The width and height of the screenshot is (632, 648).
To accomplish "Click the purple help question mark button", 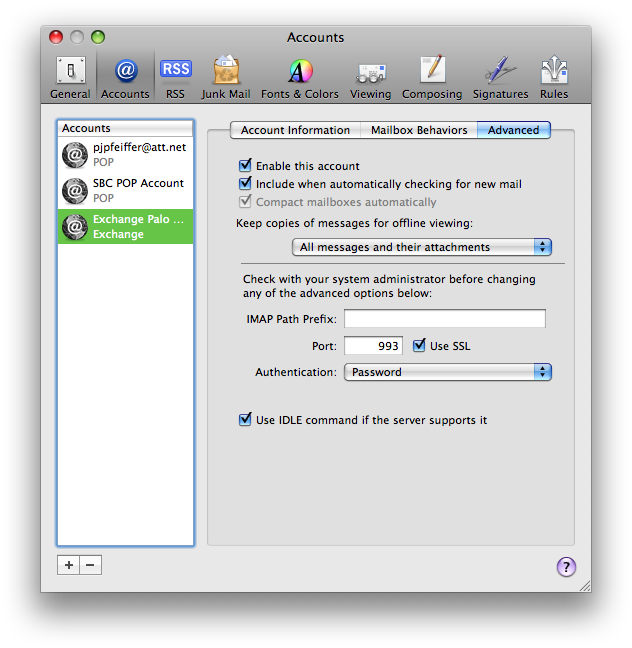I will (x=566, y=567).
